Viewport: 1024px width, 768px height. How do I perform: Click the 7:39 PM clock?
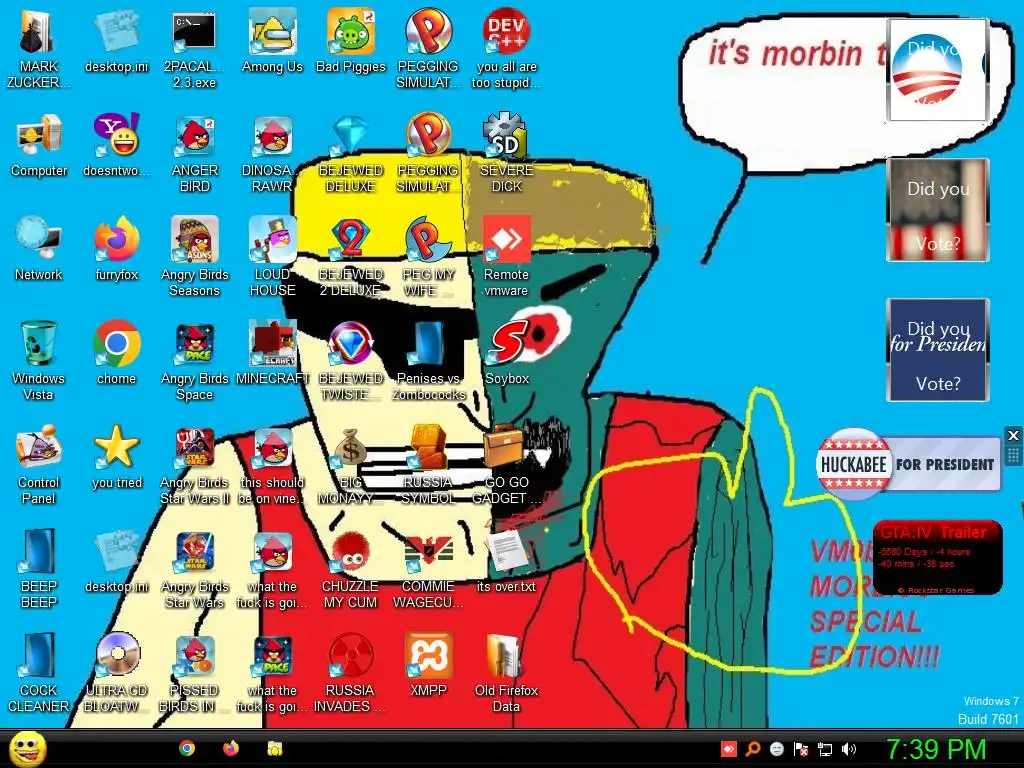(935, 750)
